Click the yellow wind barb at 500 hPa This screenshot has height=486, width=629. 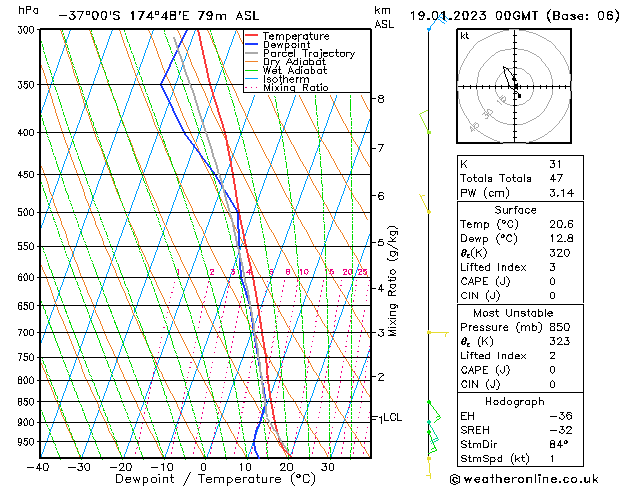425,204
